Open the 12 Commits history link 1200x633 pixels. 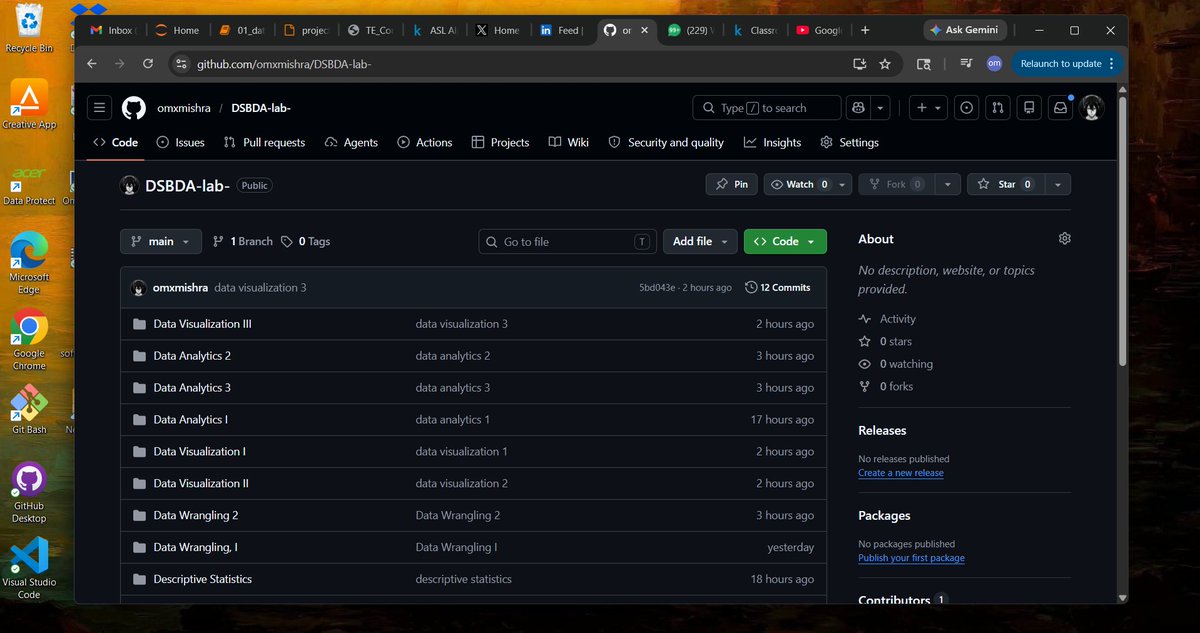[778, 287]
